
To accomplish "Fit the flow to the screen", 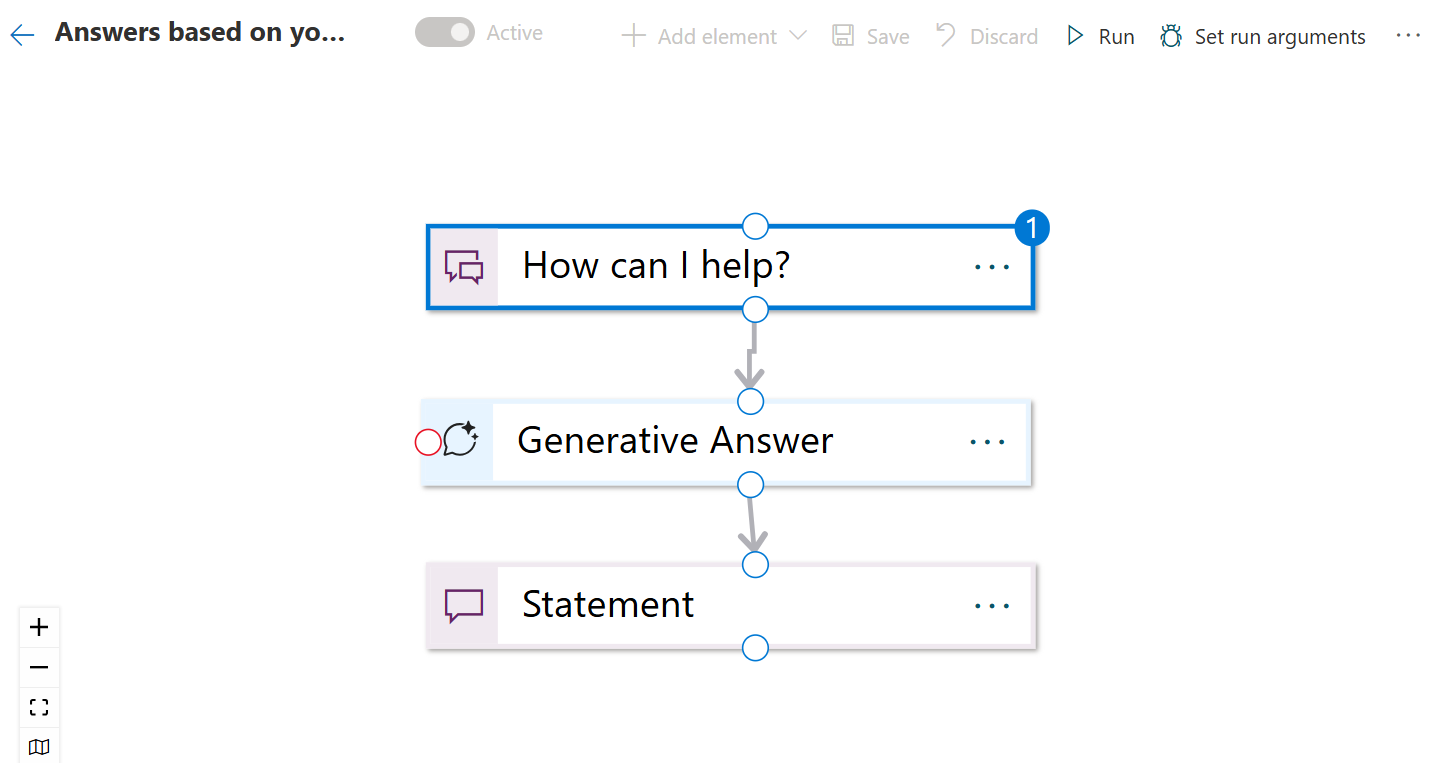I will (x=39, y=707).
